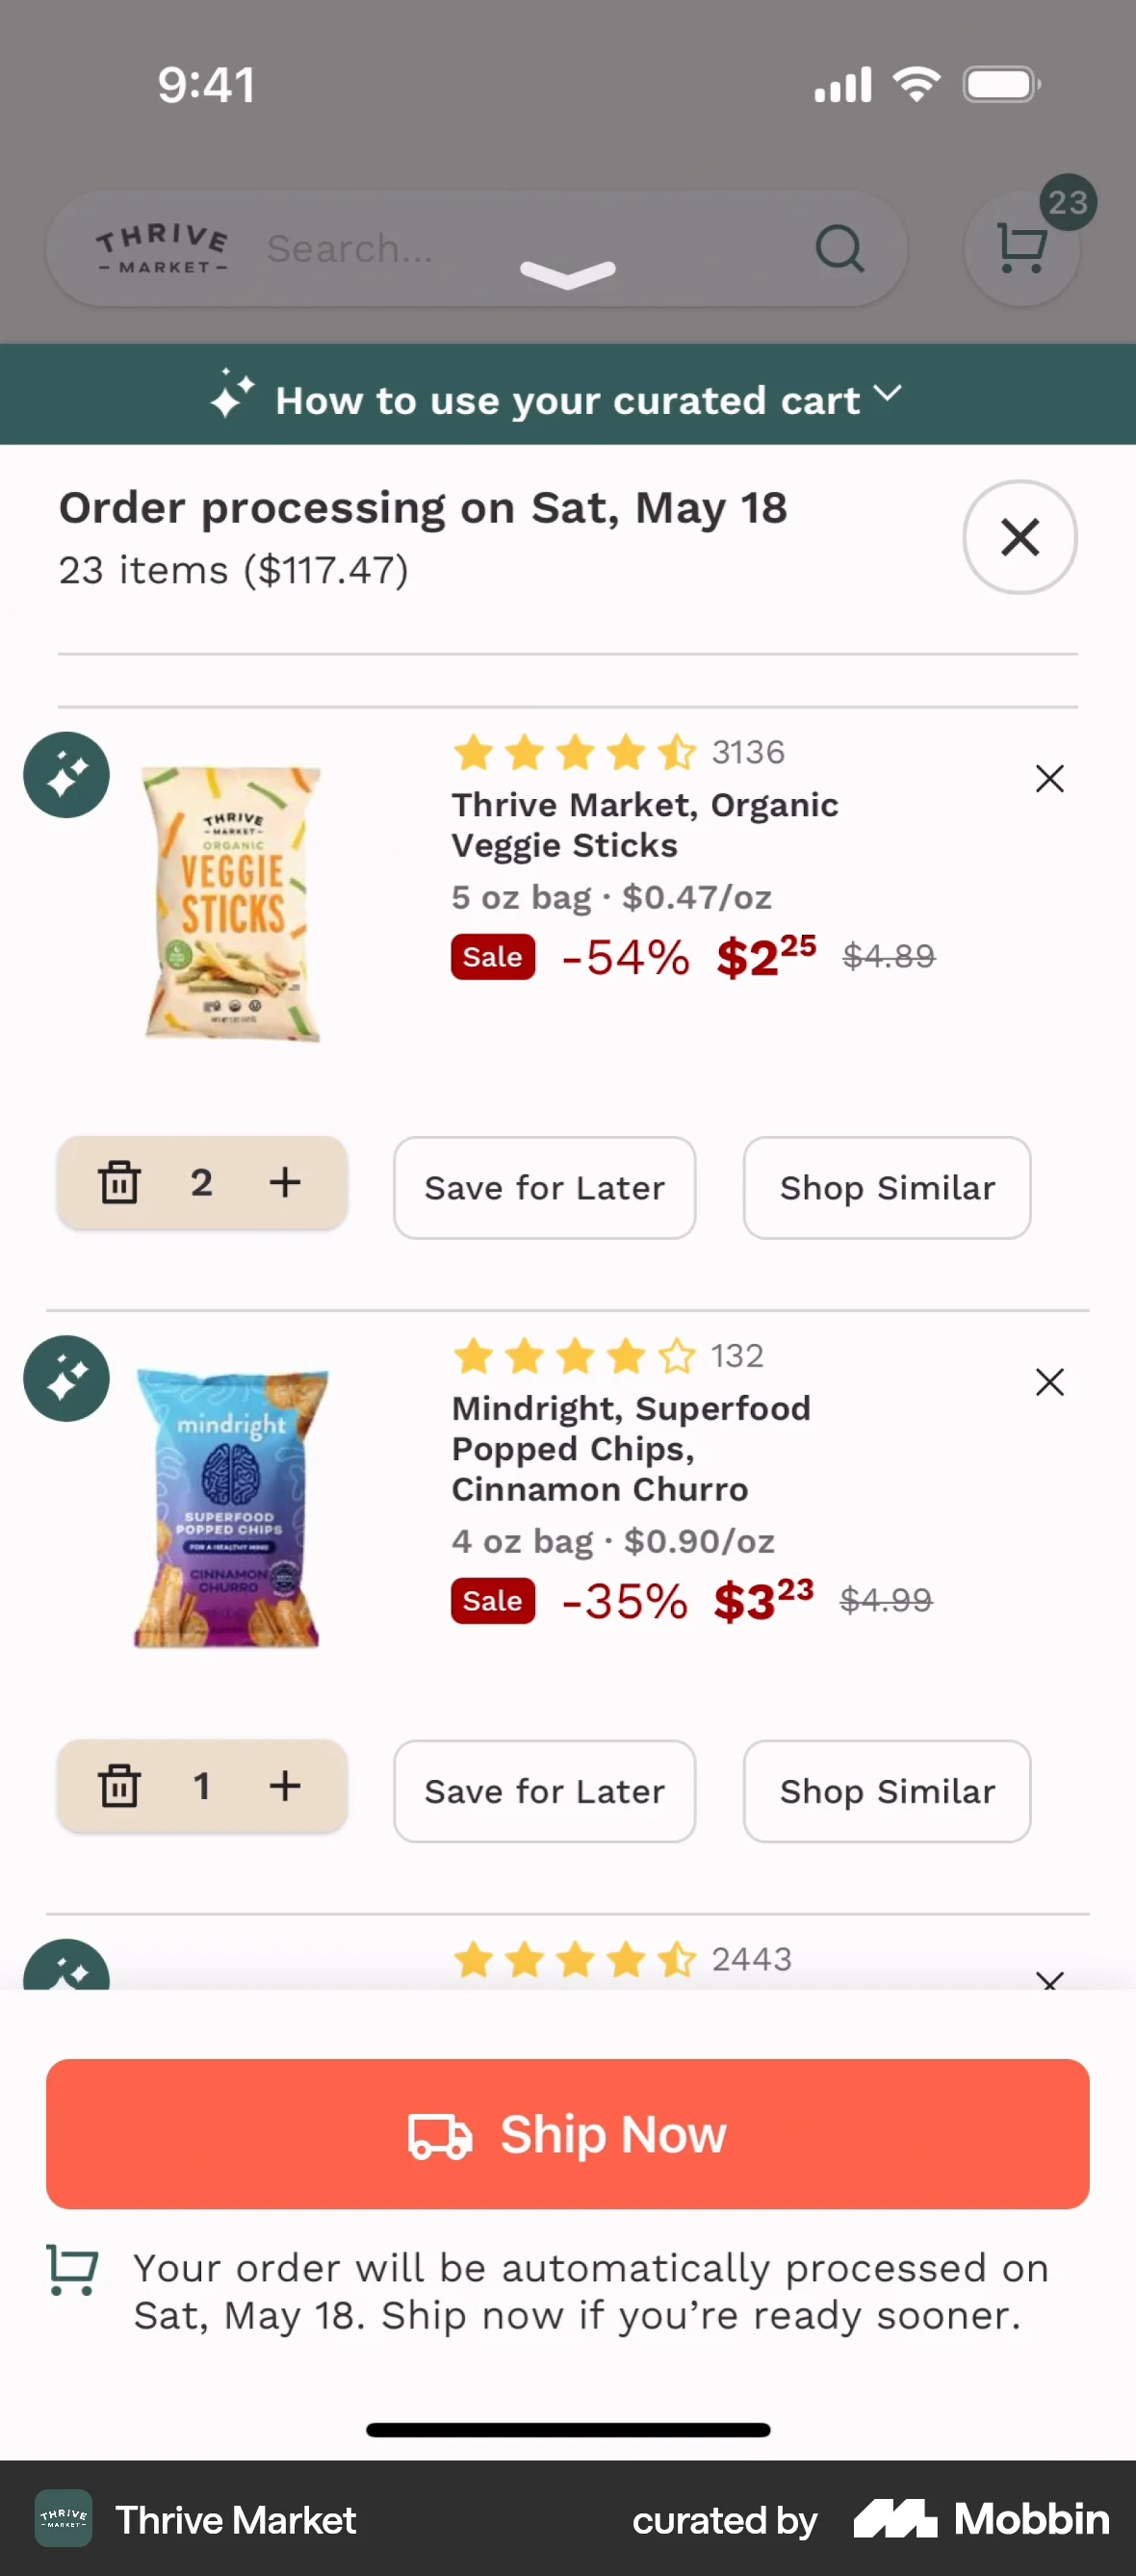Image resolution: width=1136 pixels, height=2576 pixels.
Task: Tap the trash icon on Popped Chips
Action: 120,1786
